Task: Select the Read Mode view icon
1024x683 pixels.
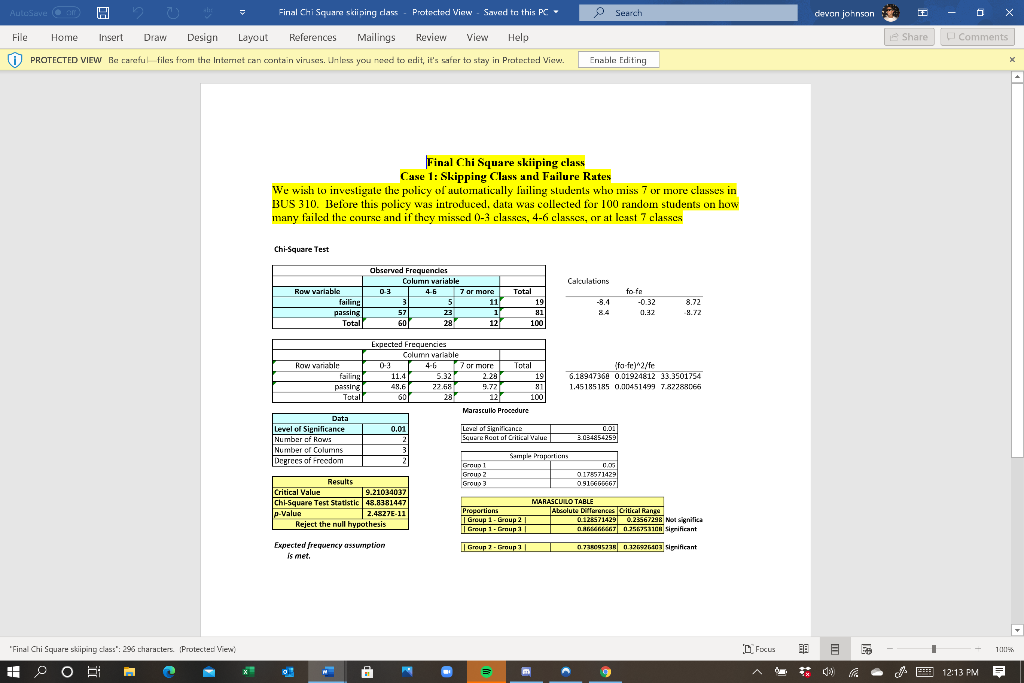Action: click(805, 648)
